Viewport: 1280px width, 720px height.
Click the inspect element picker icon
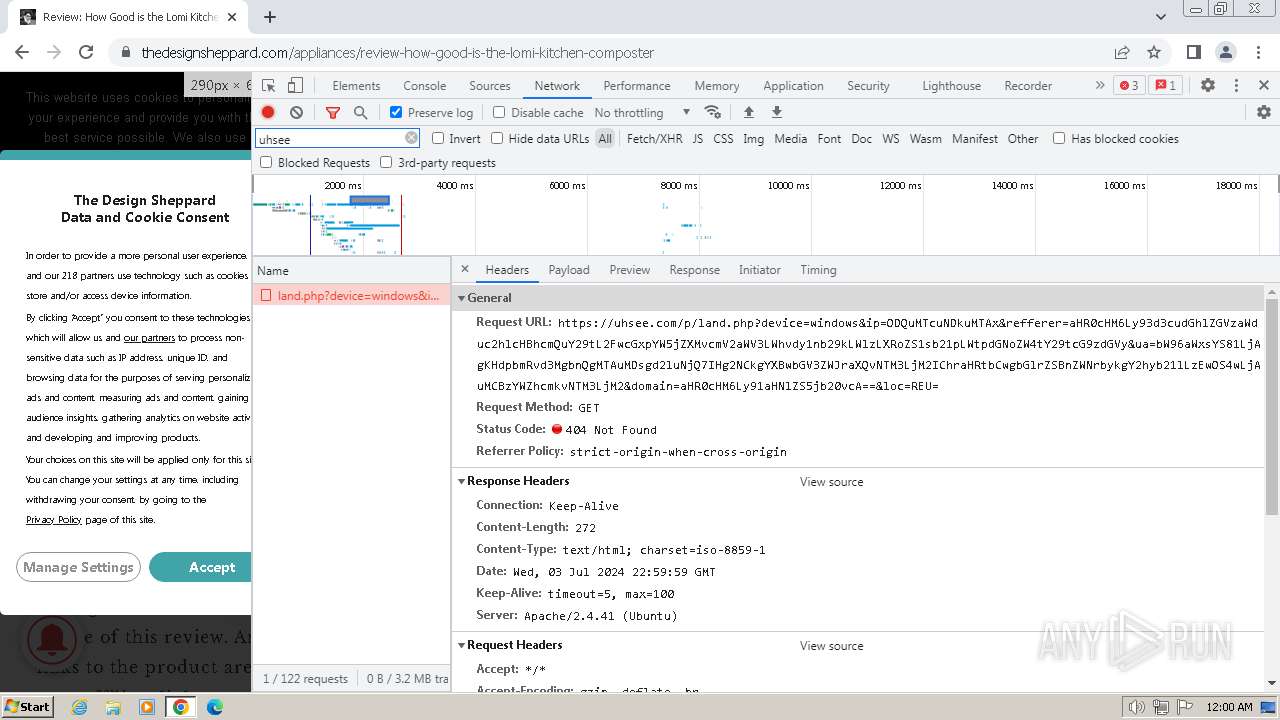pyautogui.click(x=268, y=86)
